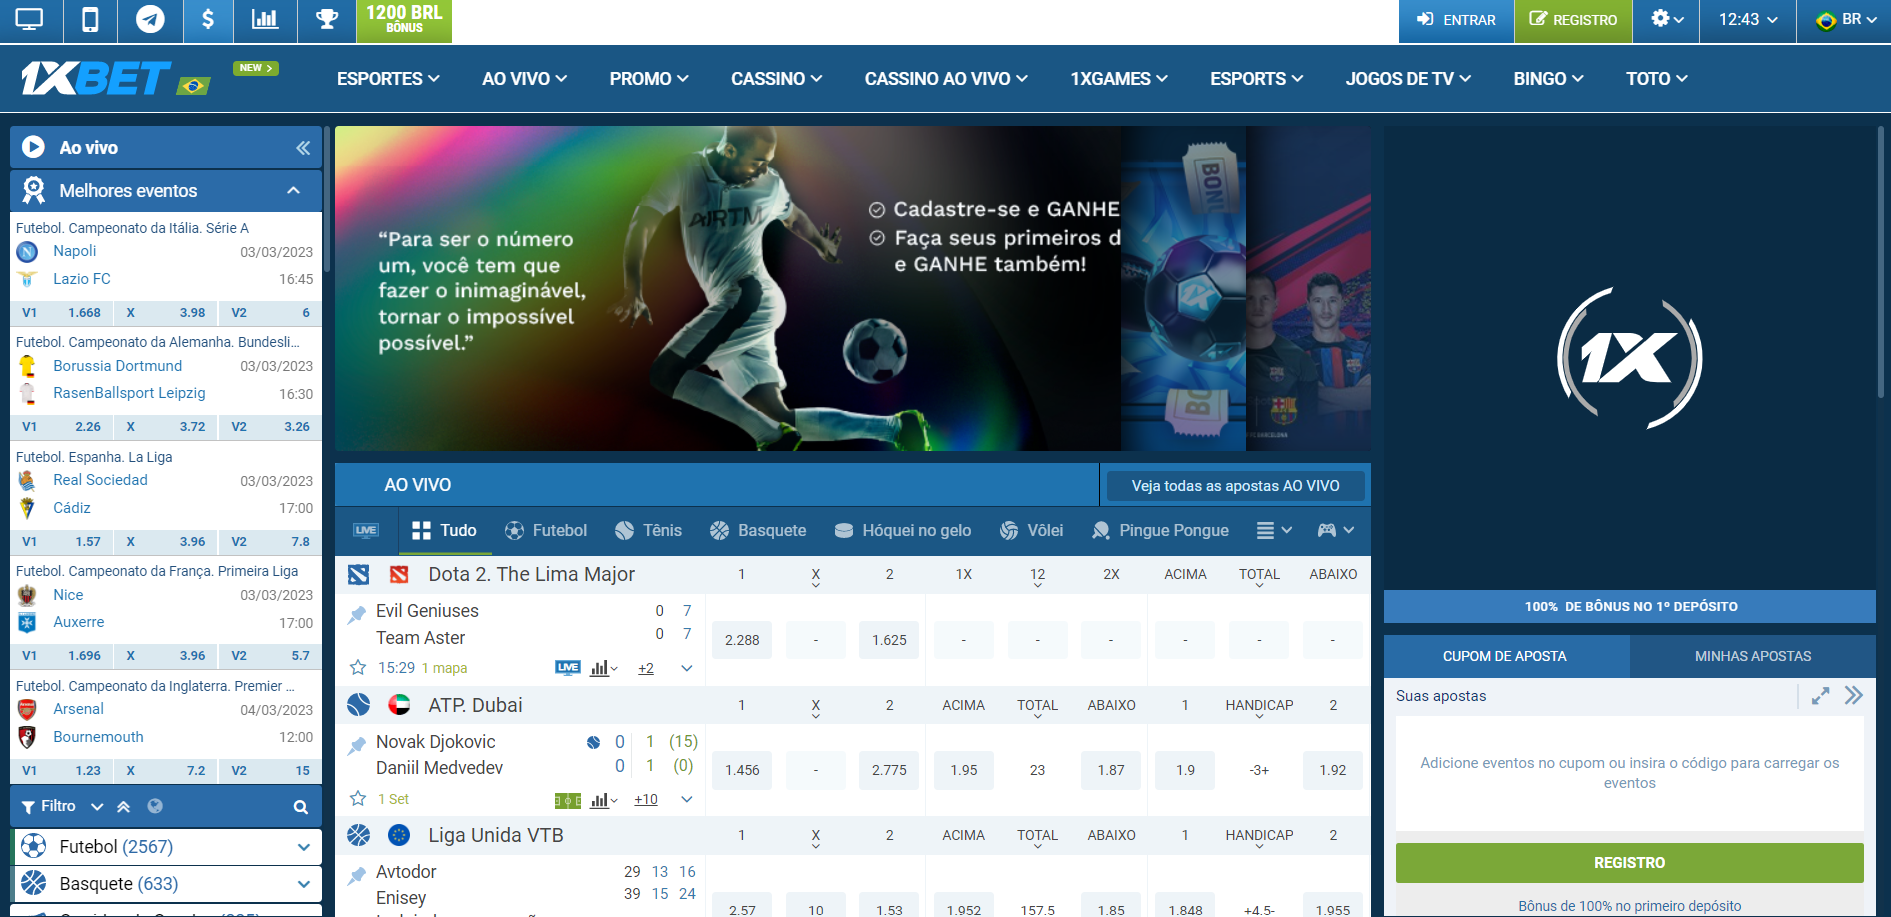
Task: Select X odds 7.2 for Arsenal match
Action: pyautogui.click(x=166, y=771)
